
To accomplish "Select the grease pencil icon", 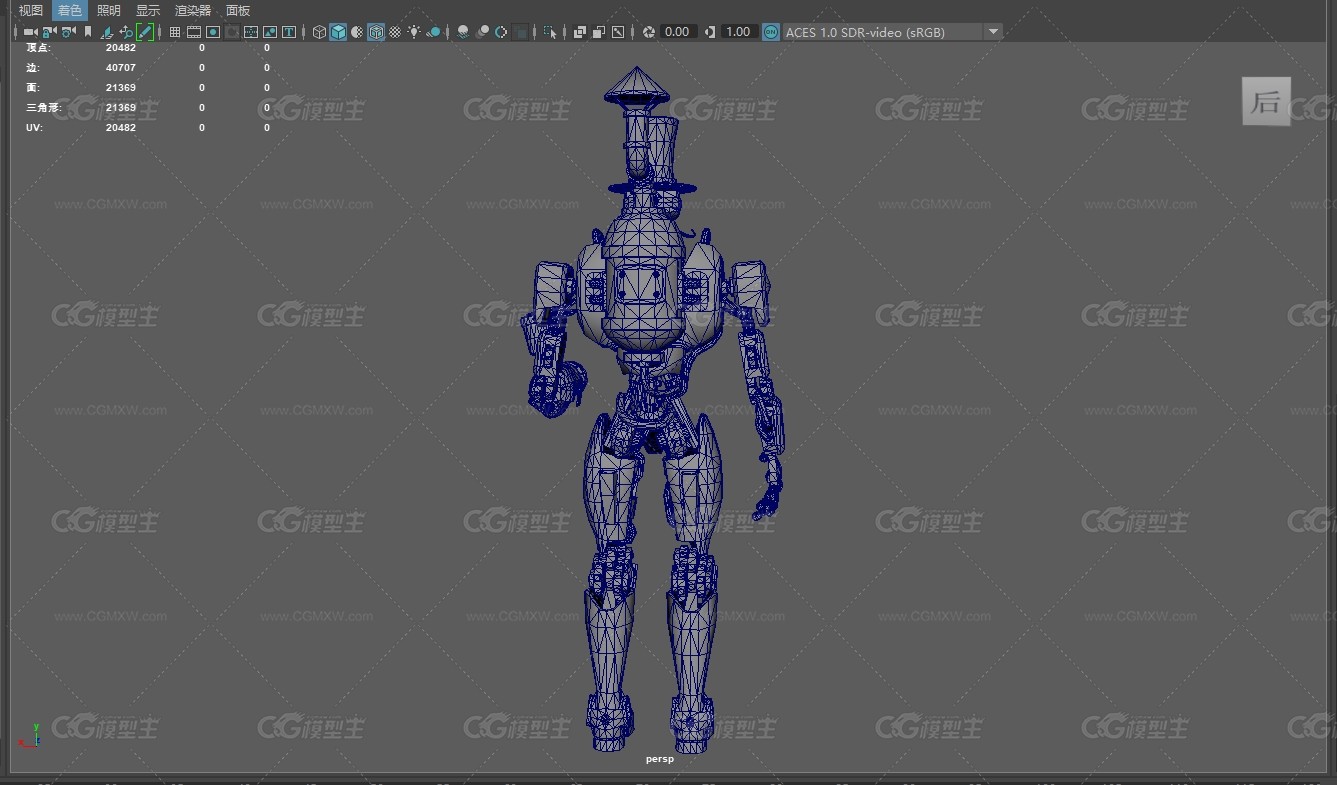I will 145,32.
